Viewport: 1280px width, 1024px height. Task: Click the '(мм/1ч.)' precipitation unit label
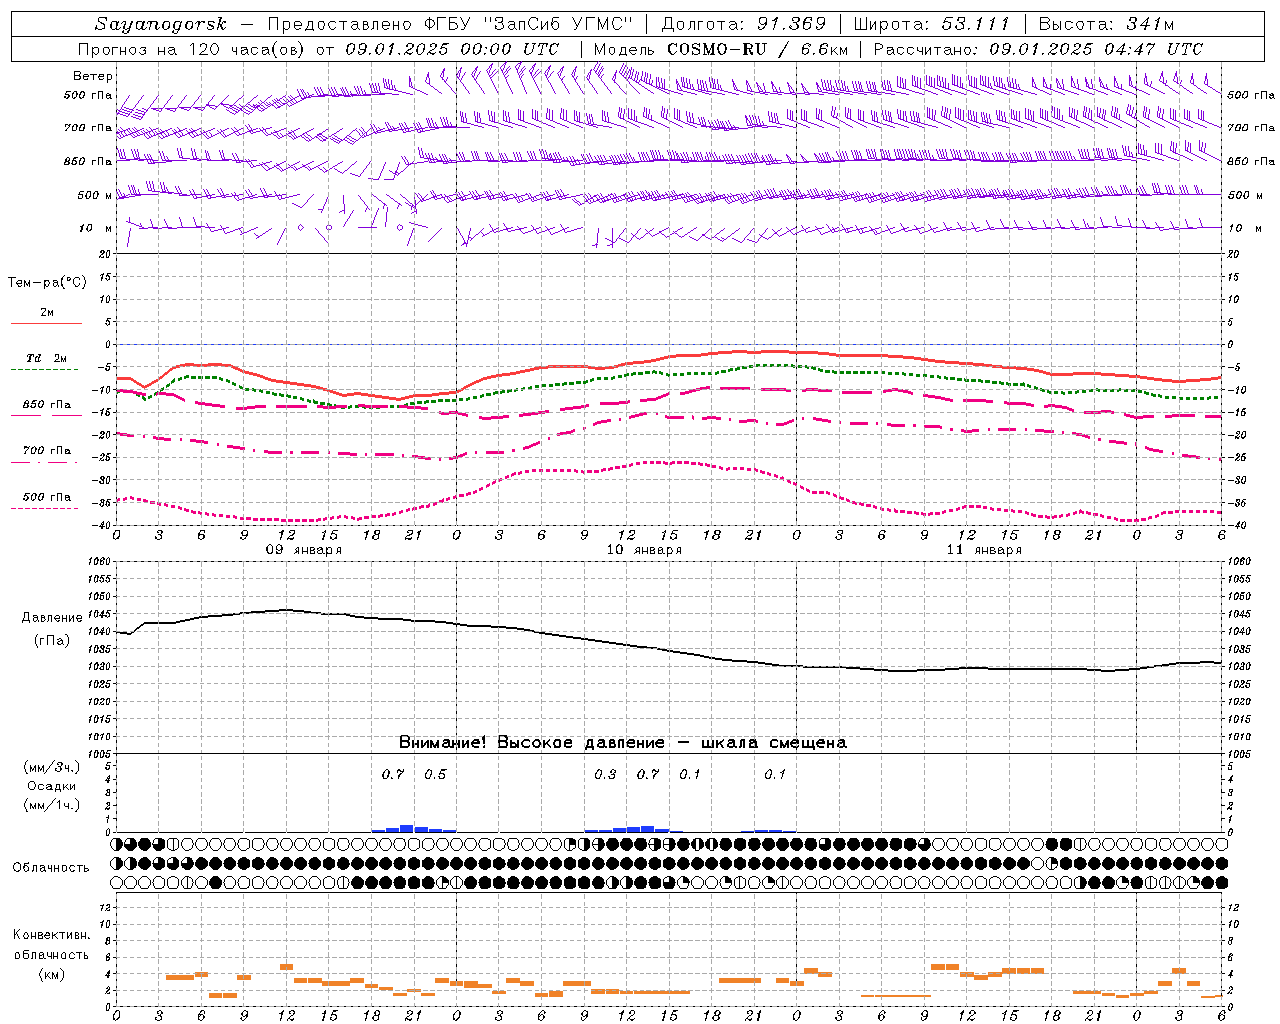[x=51, y=805]
